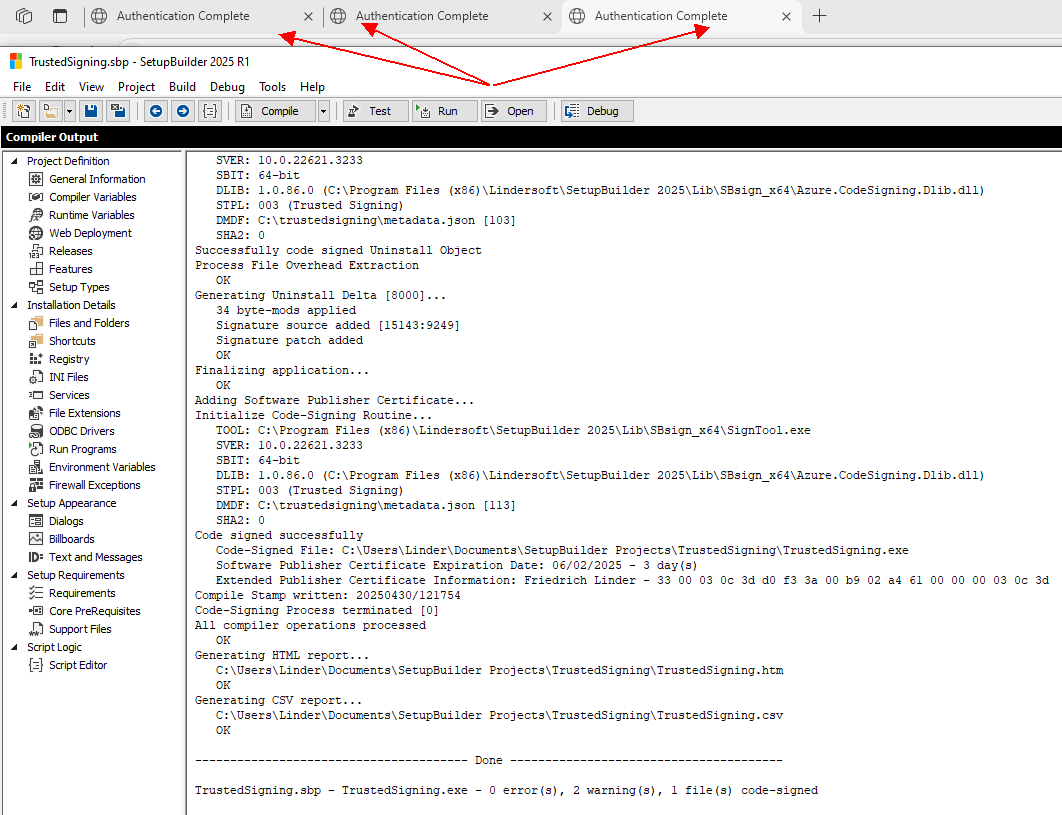The width and height of the screenshot is (1062, 815).
Task: Select the ODBC Drivers icon in the sidebar
Action: click(37, 431)
